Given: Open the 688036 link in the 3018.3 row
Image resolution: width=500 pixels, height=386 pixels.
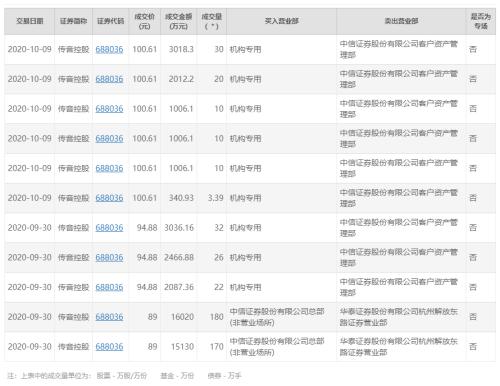Looking at the screenshot, I should coord(109,49).
